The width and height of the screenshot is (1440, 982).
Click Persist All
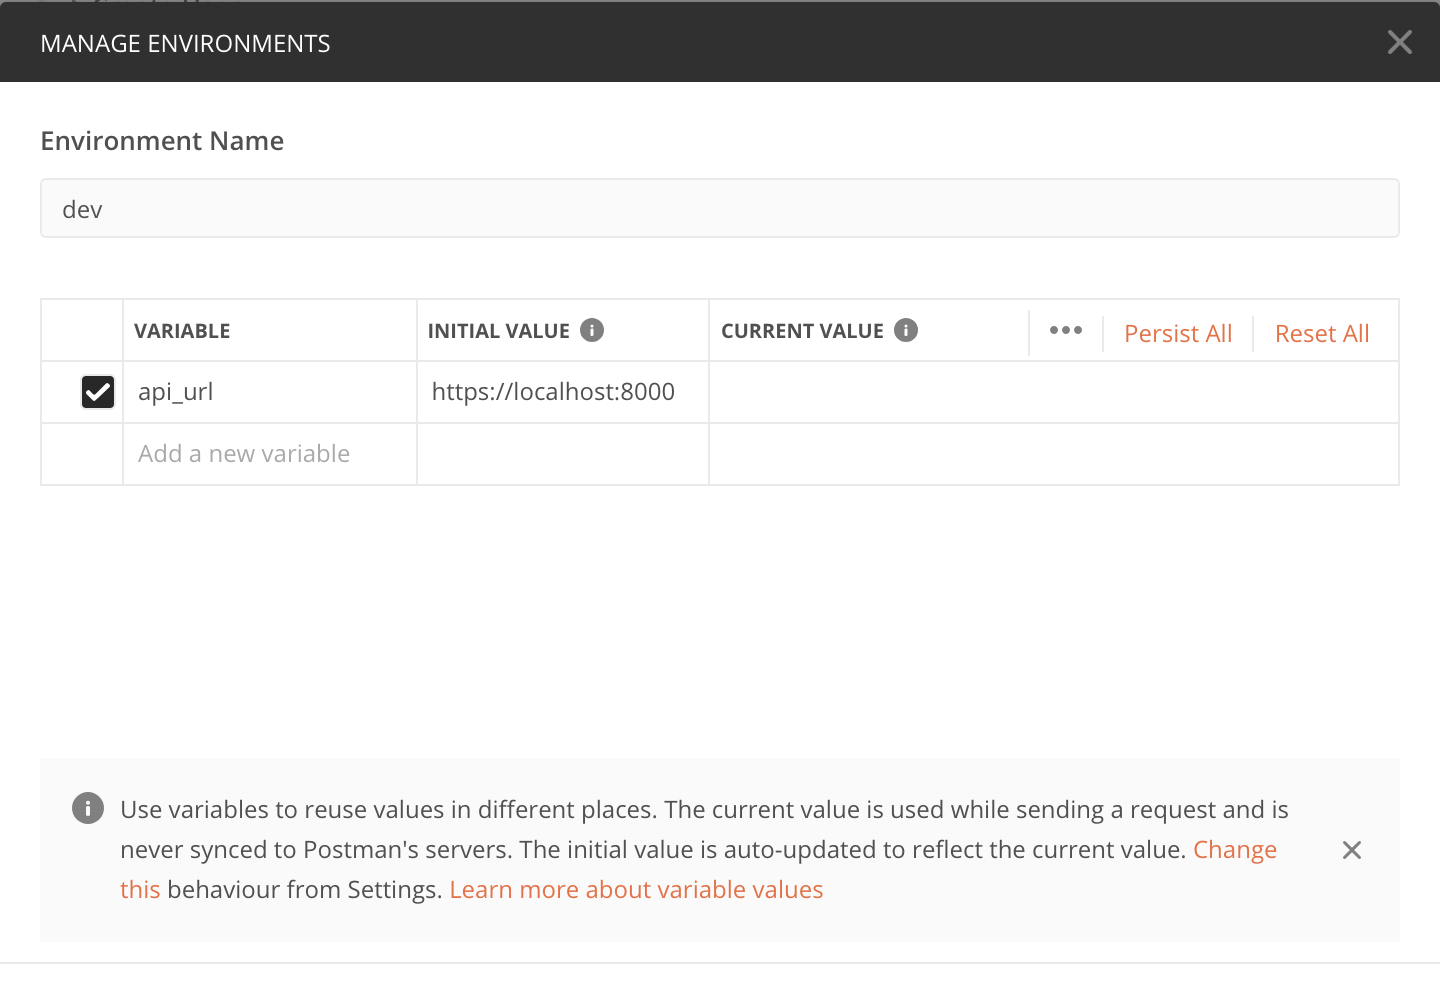[x=1178, y=333]
